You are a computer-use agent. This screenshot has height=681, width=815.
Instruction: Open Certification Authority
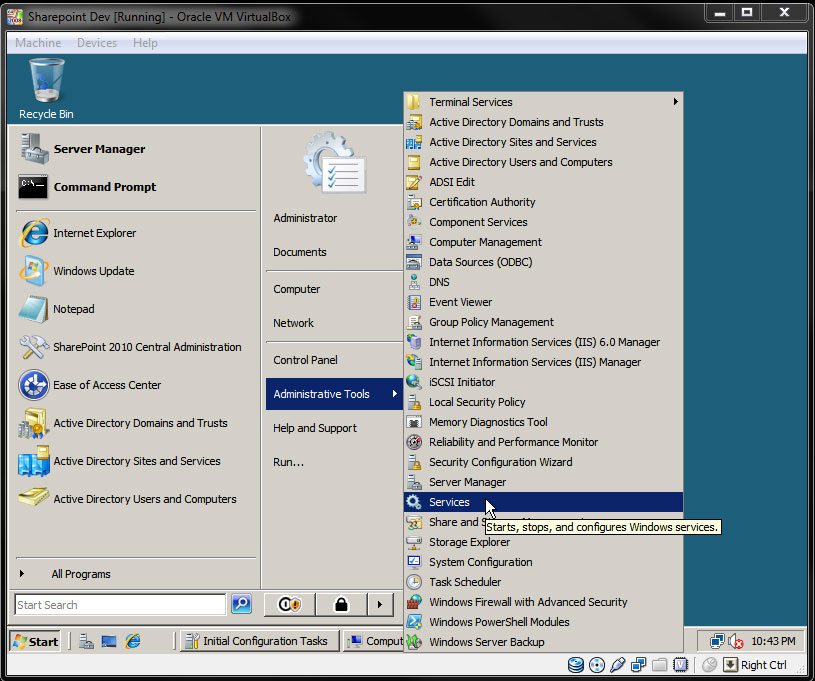543,202
